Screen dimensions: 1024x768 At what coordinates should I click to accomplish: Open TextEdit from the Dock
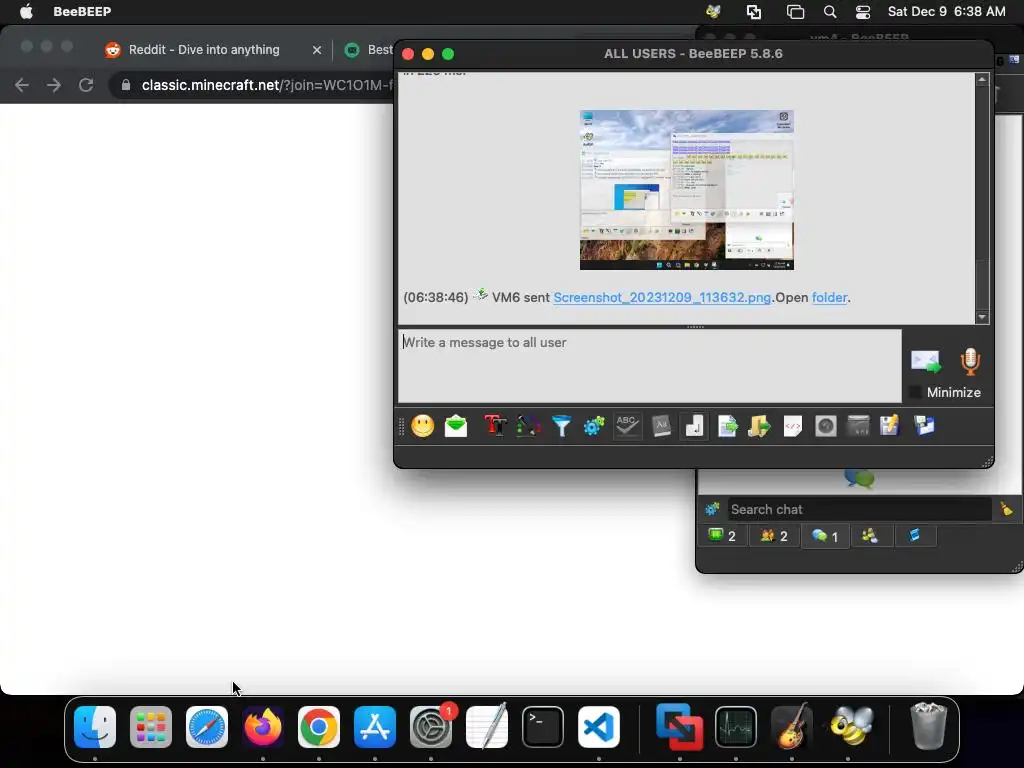click(487, 726)
